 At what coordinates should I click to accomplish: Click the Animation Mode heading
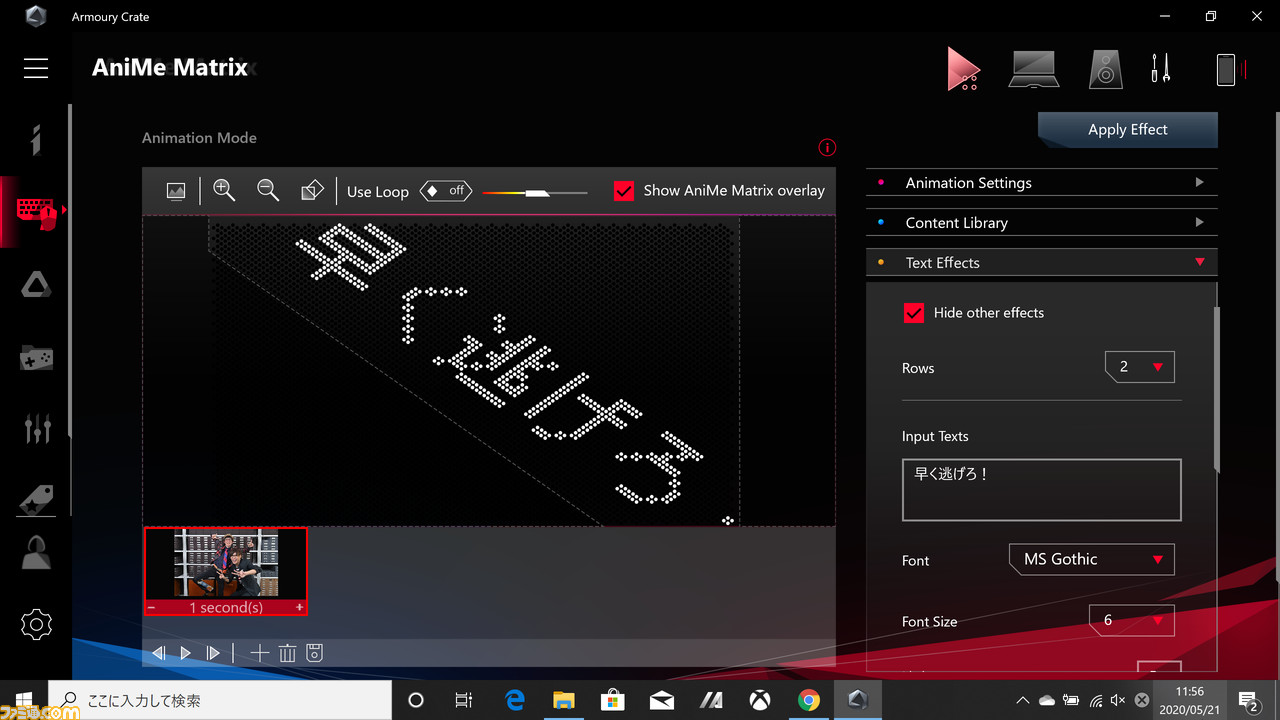tap(199, 138)
